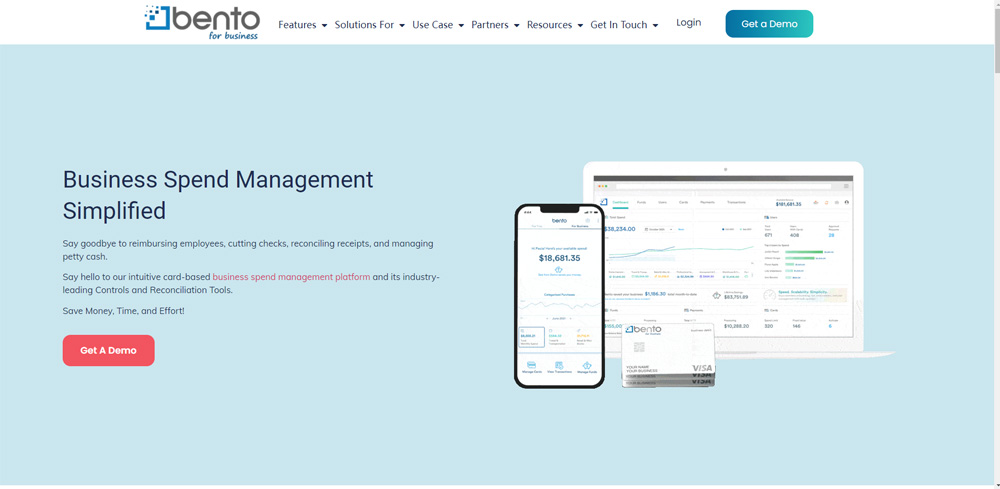Click the phone mockup's $18,681.35 balance
This screenshot has height=489, width=1000.
tap(559, 257)
